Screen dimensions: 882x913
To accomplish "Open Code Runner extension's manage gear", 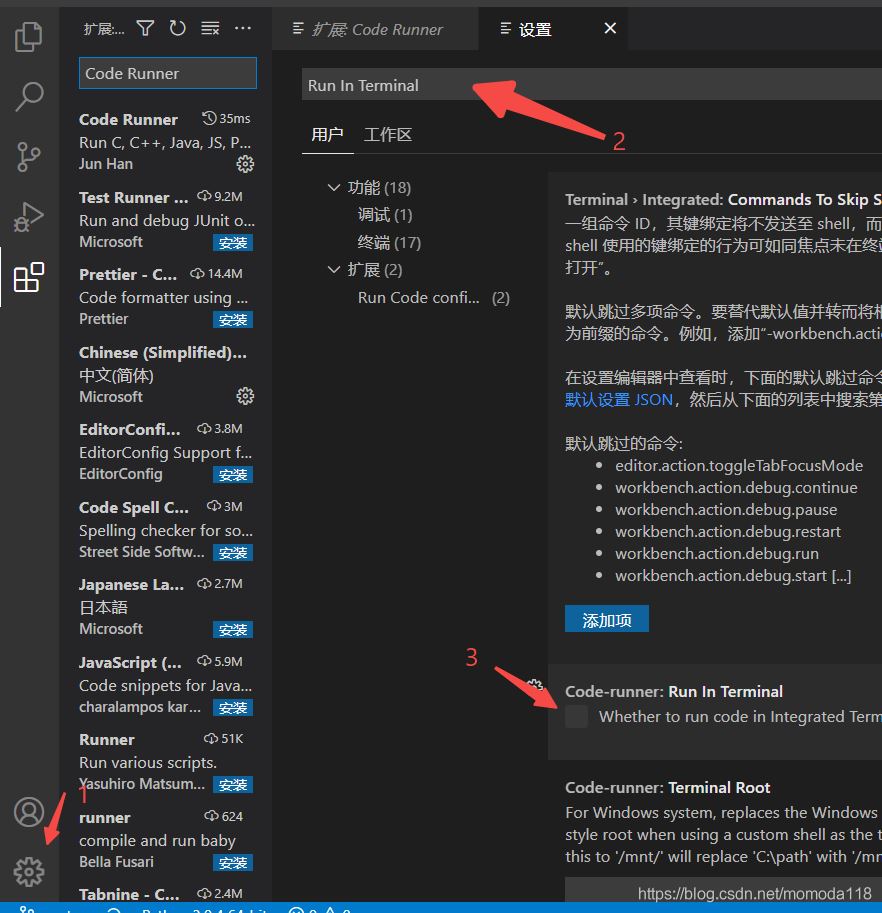I will (x=245, y=164).
